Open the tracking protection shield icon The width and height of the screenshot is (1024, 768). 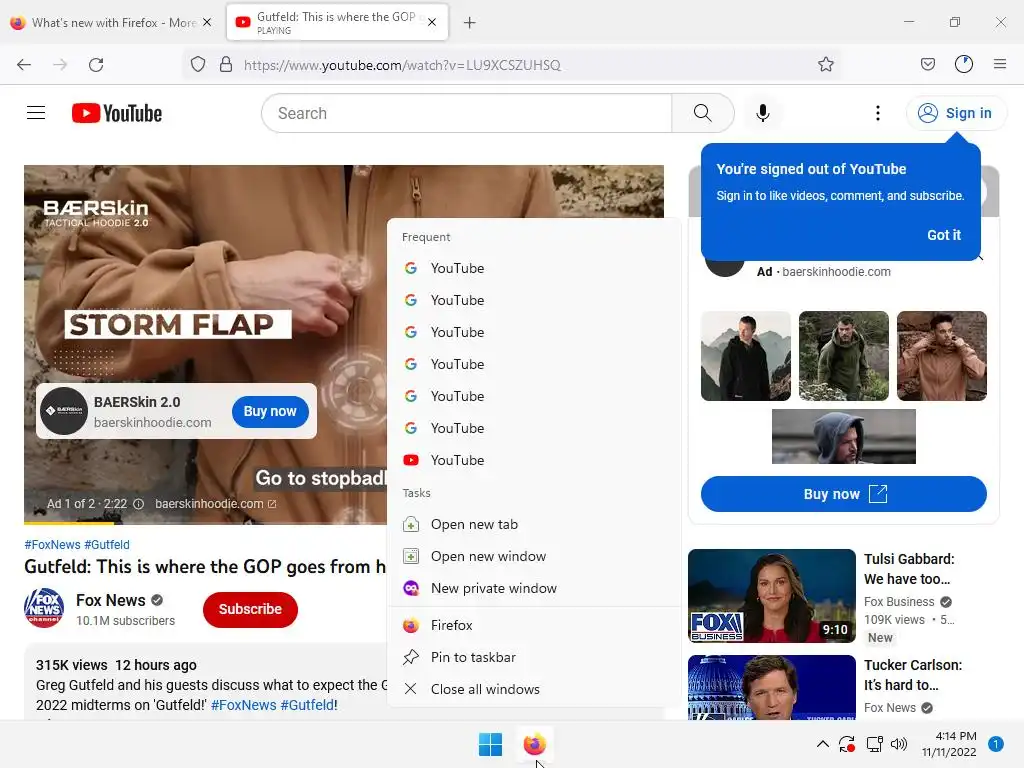click(x=198, y=65)
